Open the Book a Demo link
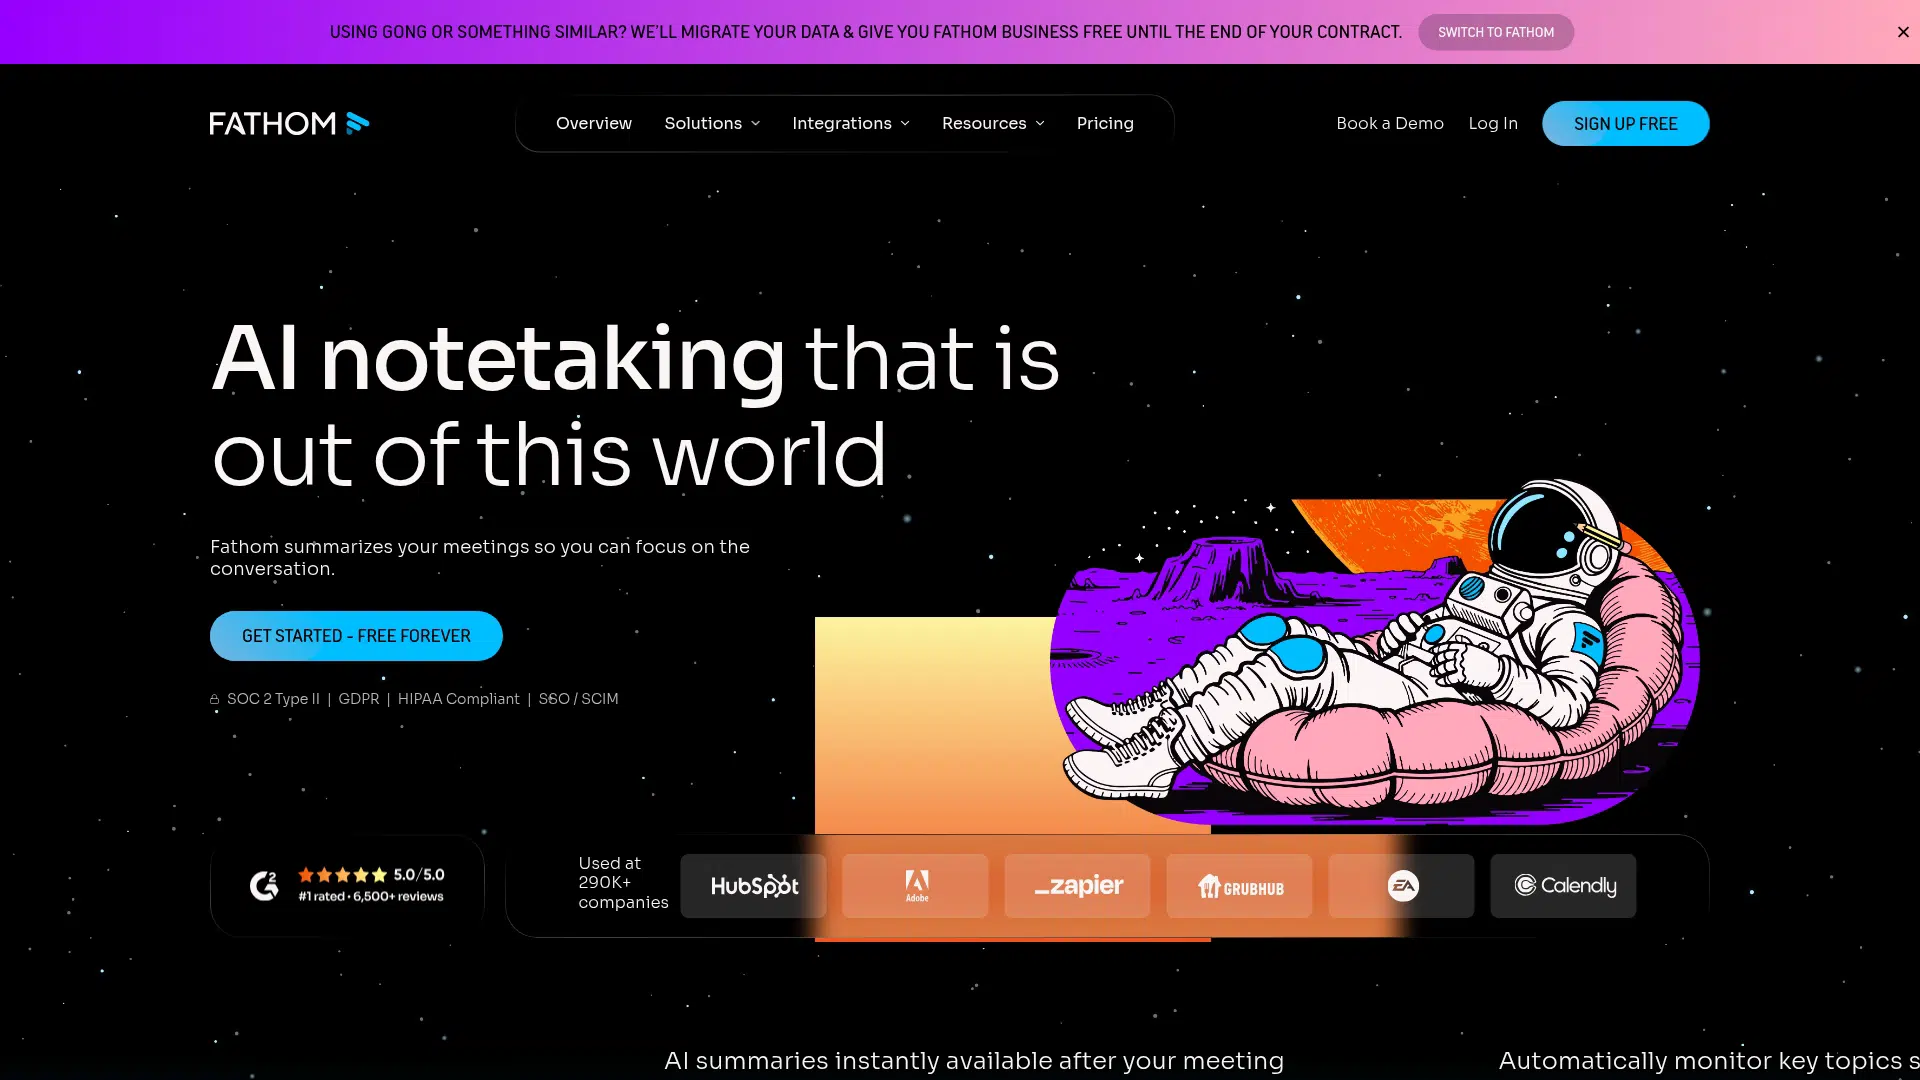The height and width of the screenshot is (1080, 1920). coord(1390,123)
